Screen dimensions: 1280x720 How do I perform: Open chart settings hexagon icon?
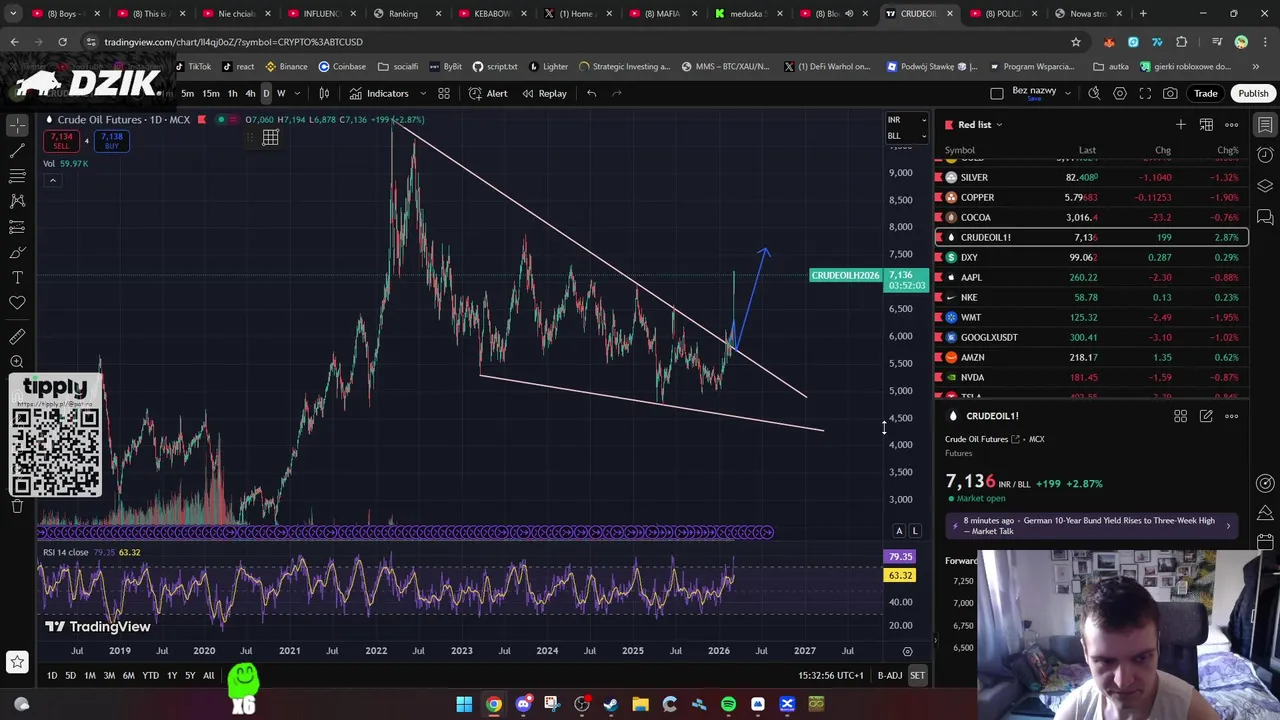(x=1120, y=93)
